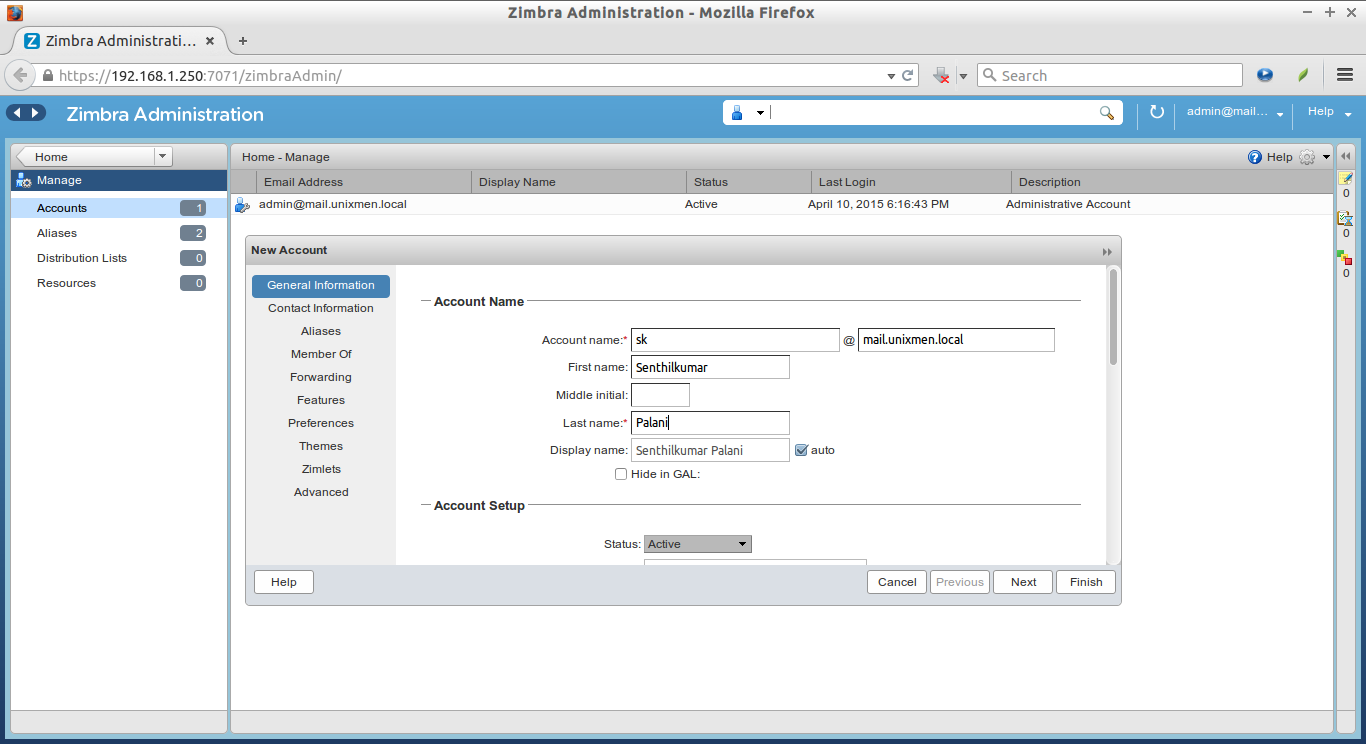Open the gear settings icon
The height and width of the screenshot is (744, 1366).
tap(1307, 157)
